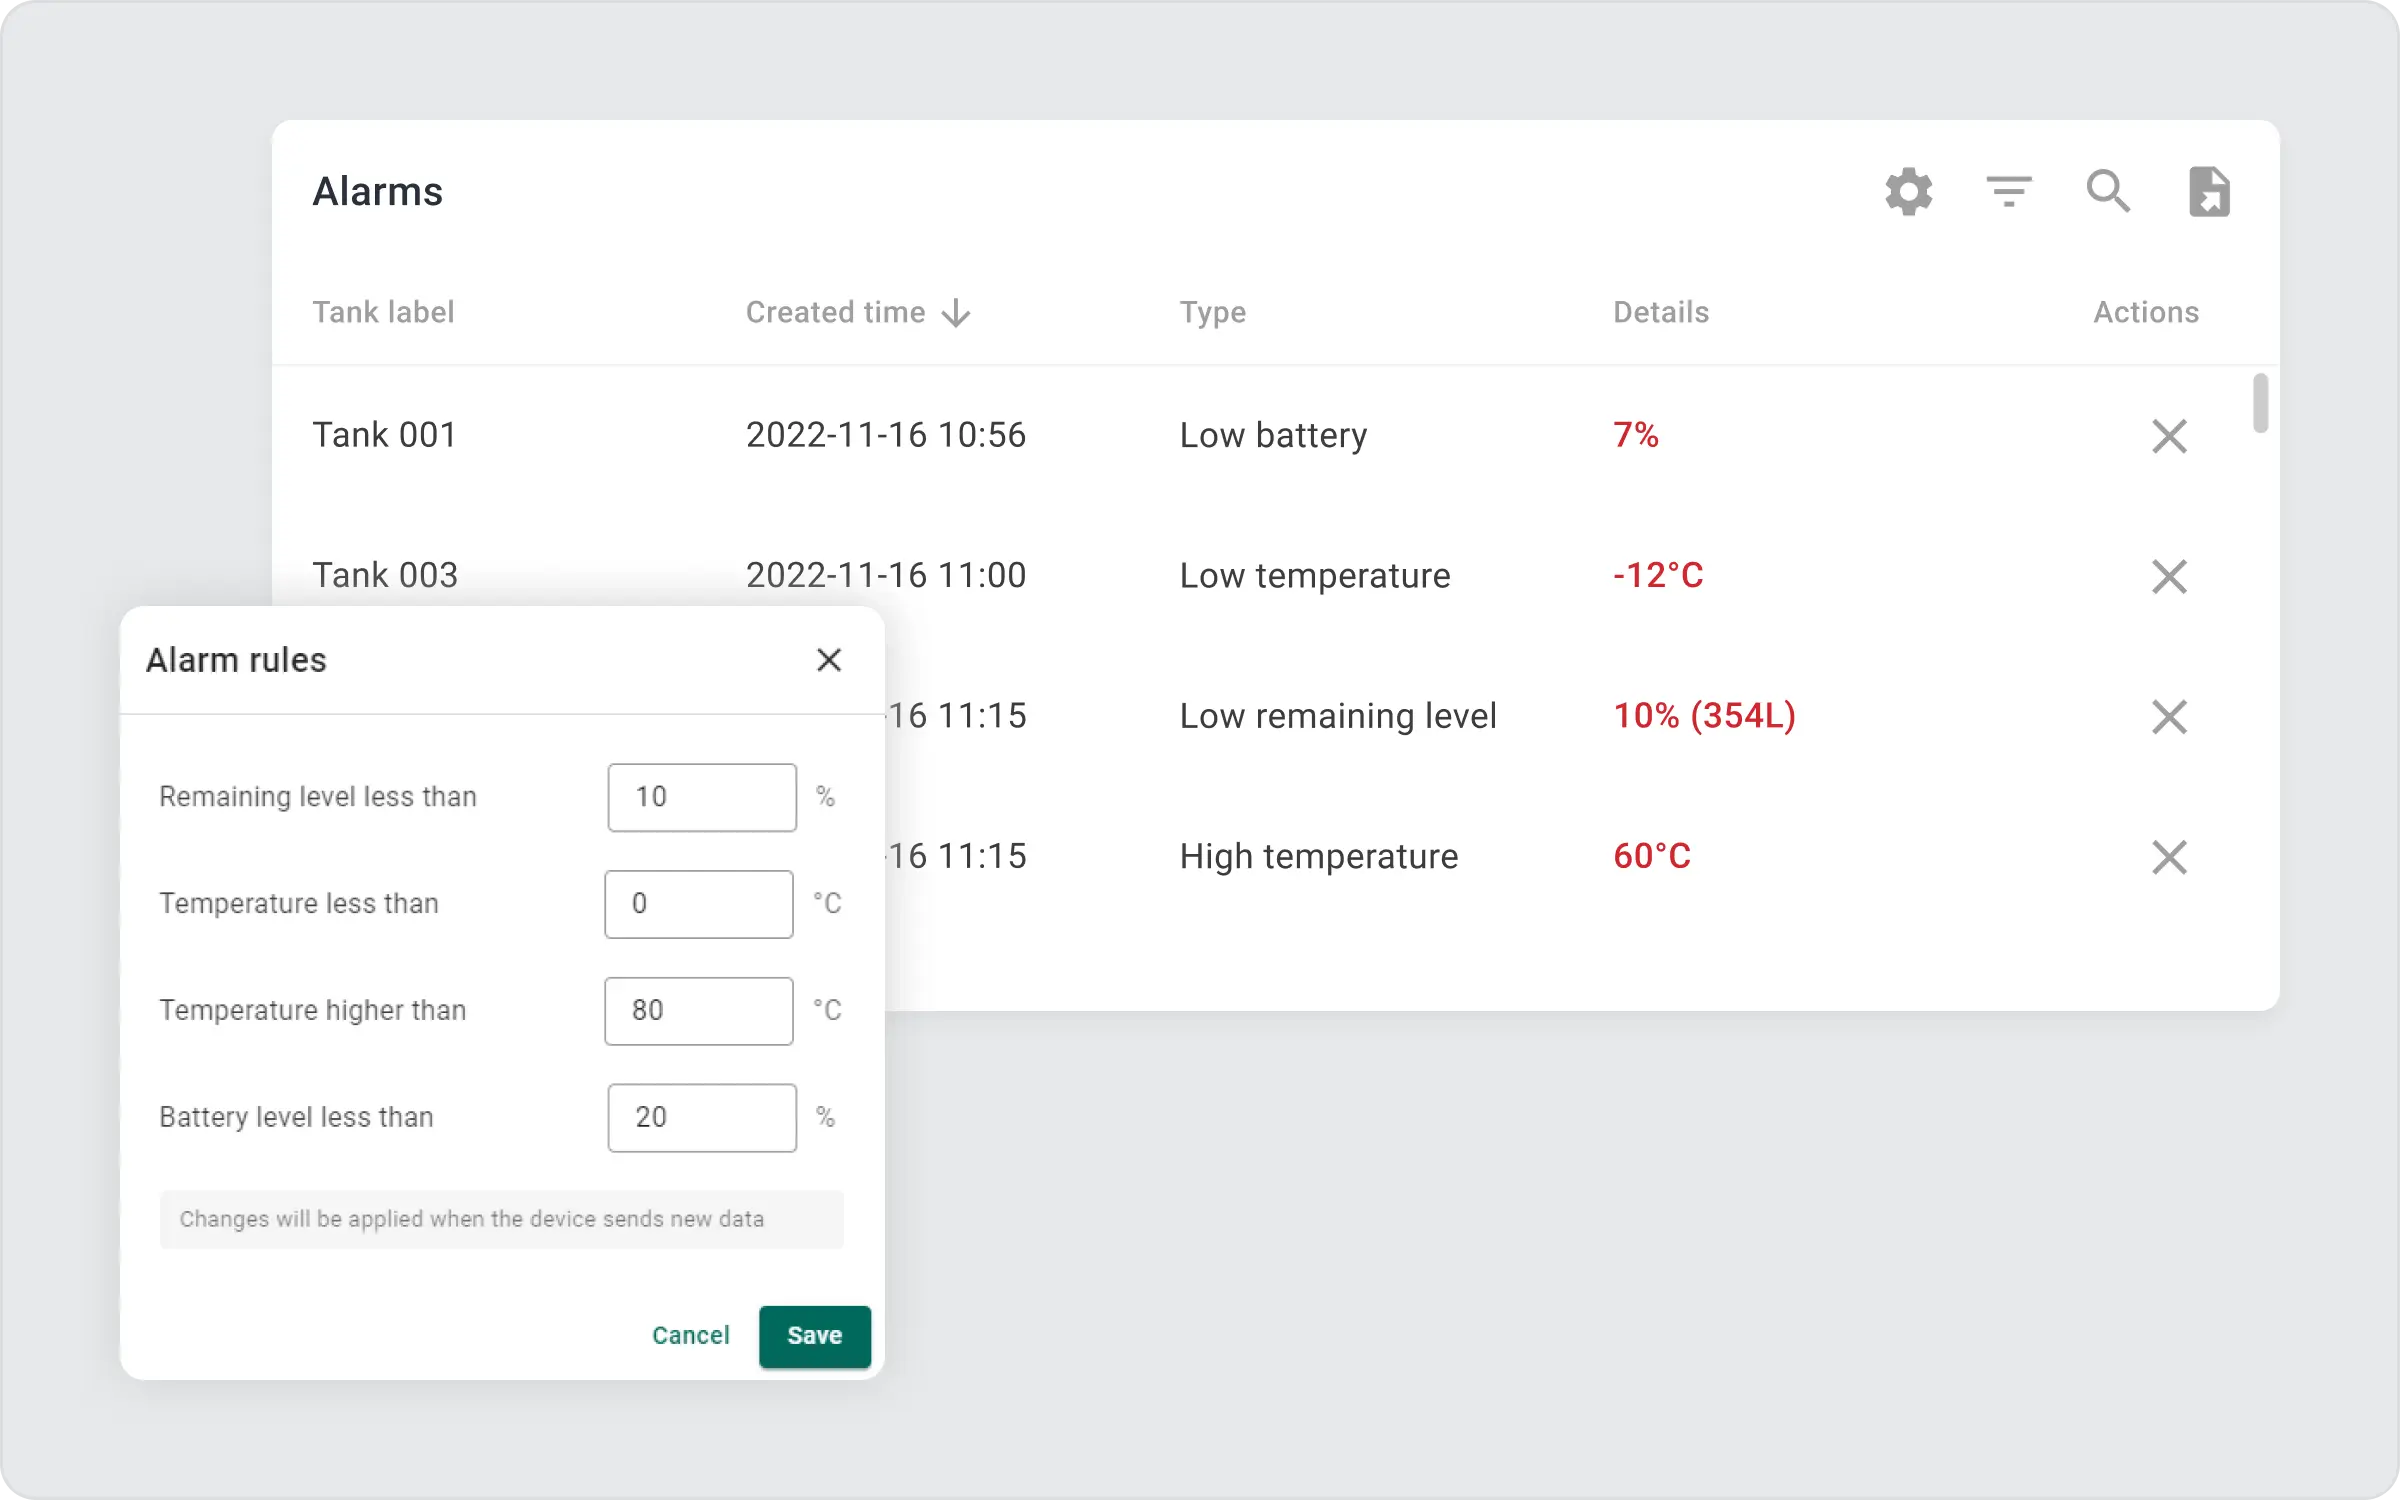Click the alarms table scrollbar
This screenshot has width=2400, height=1500.
click(x=2260, y=404)
